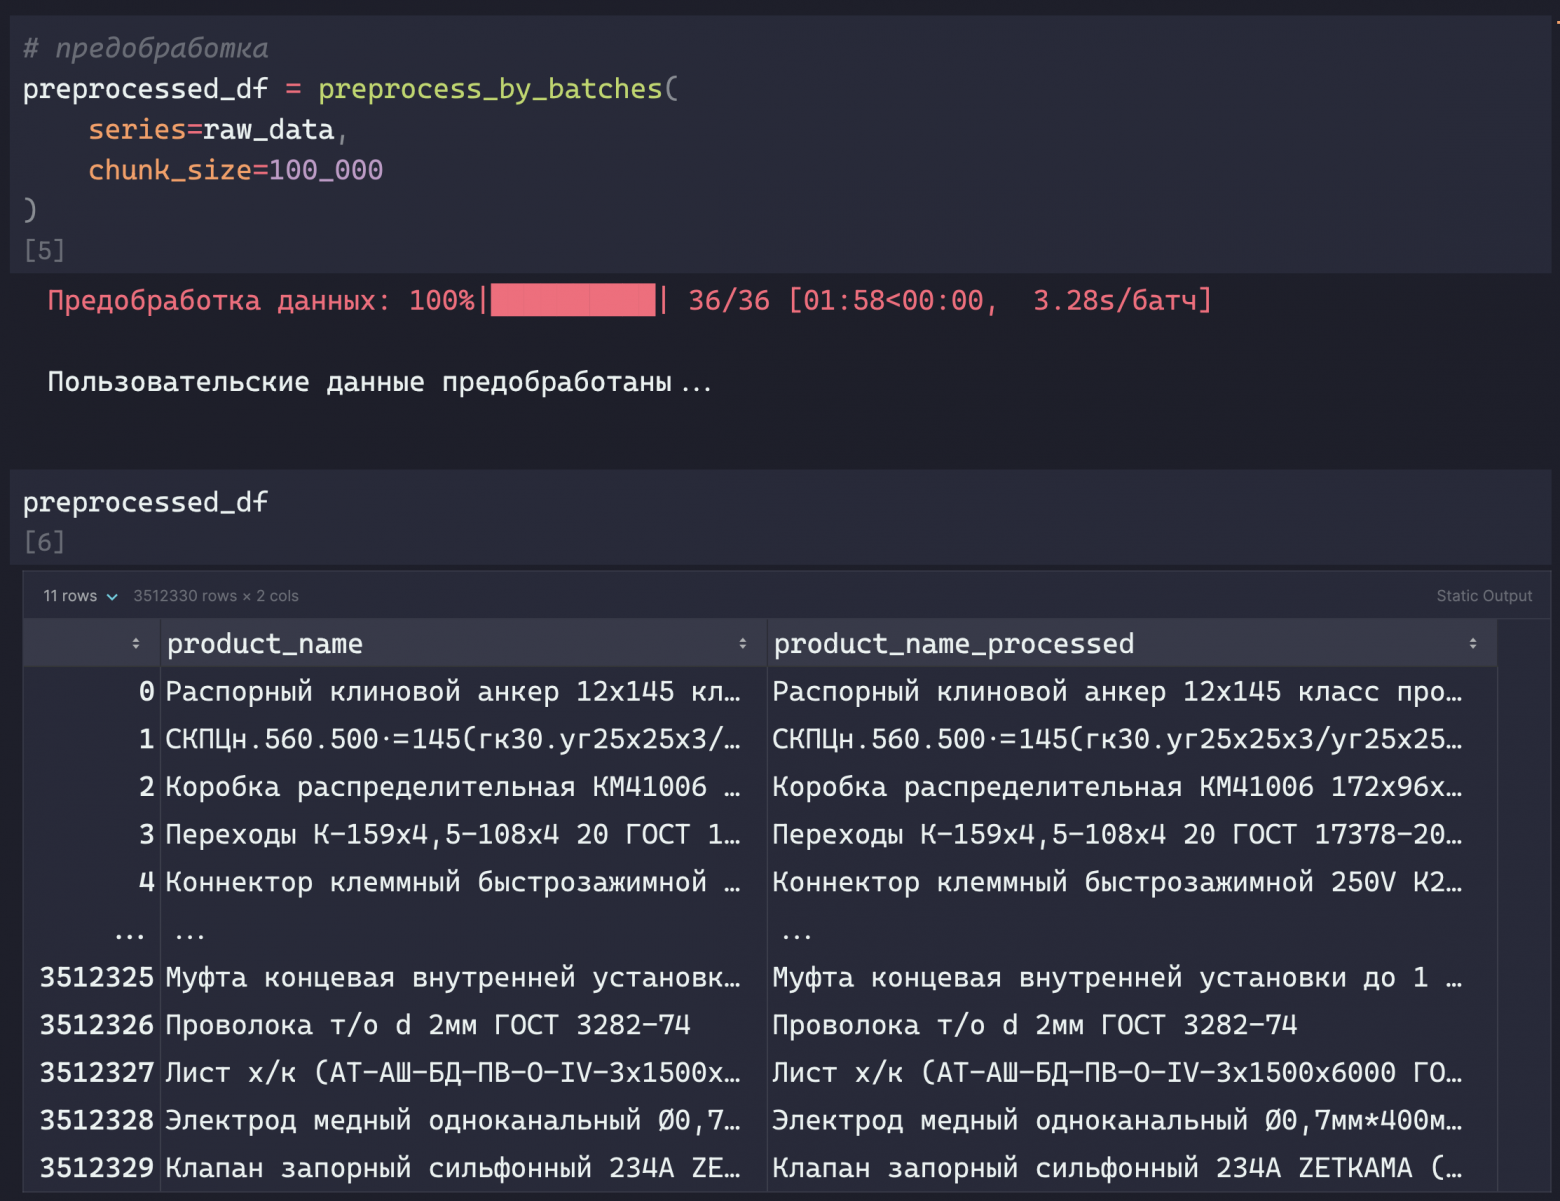Viewport: 1560px width, 1201px height.
Task: Click the chevron next to 11 rows
Action: [x=112, y=597]
